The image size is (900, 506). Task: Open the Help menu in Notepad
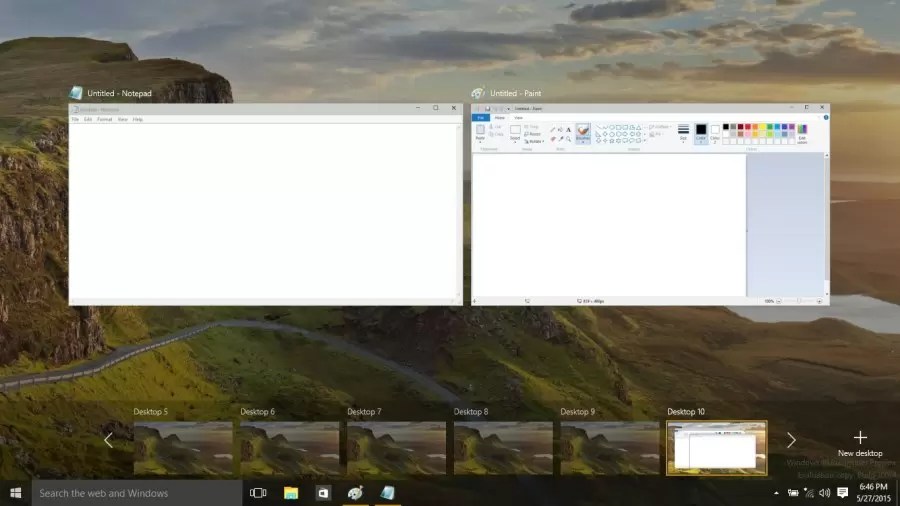138,119
